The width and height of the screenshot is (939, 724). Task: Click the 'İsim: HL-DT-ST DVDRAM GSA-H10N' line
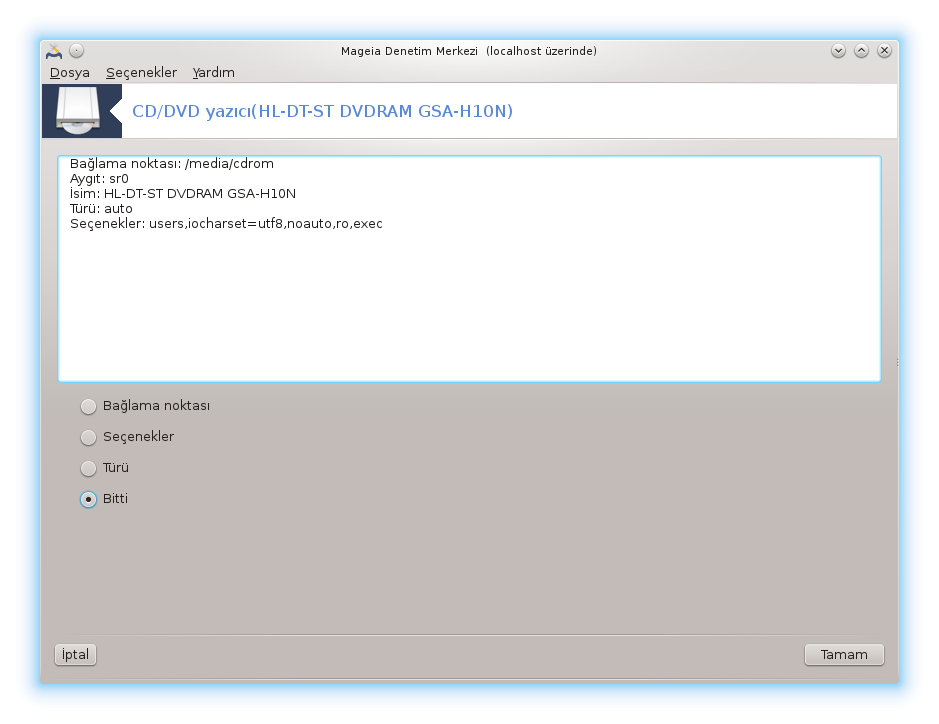point(183,193)
